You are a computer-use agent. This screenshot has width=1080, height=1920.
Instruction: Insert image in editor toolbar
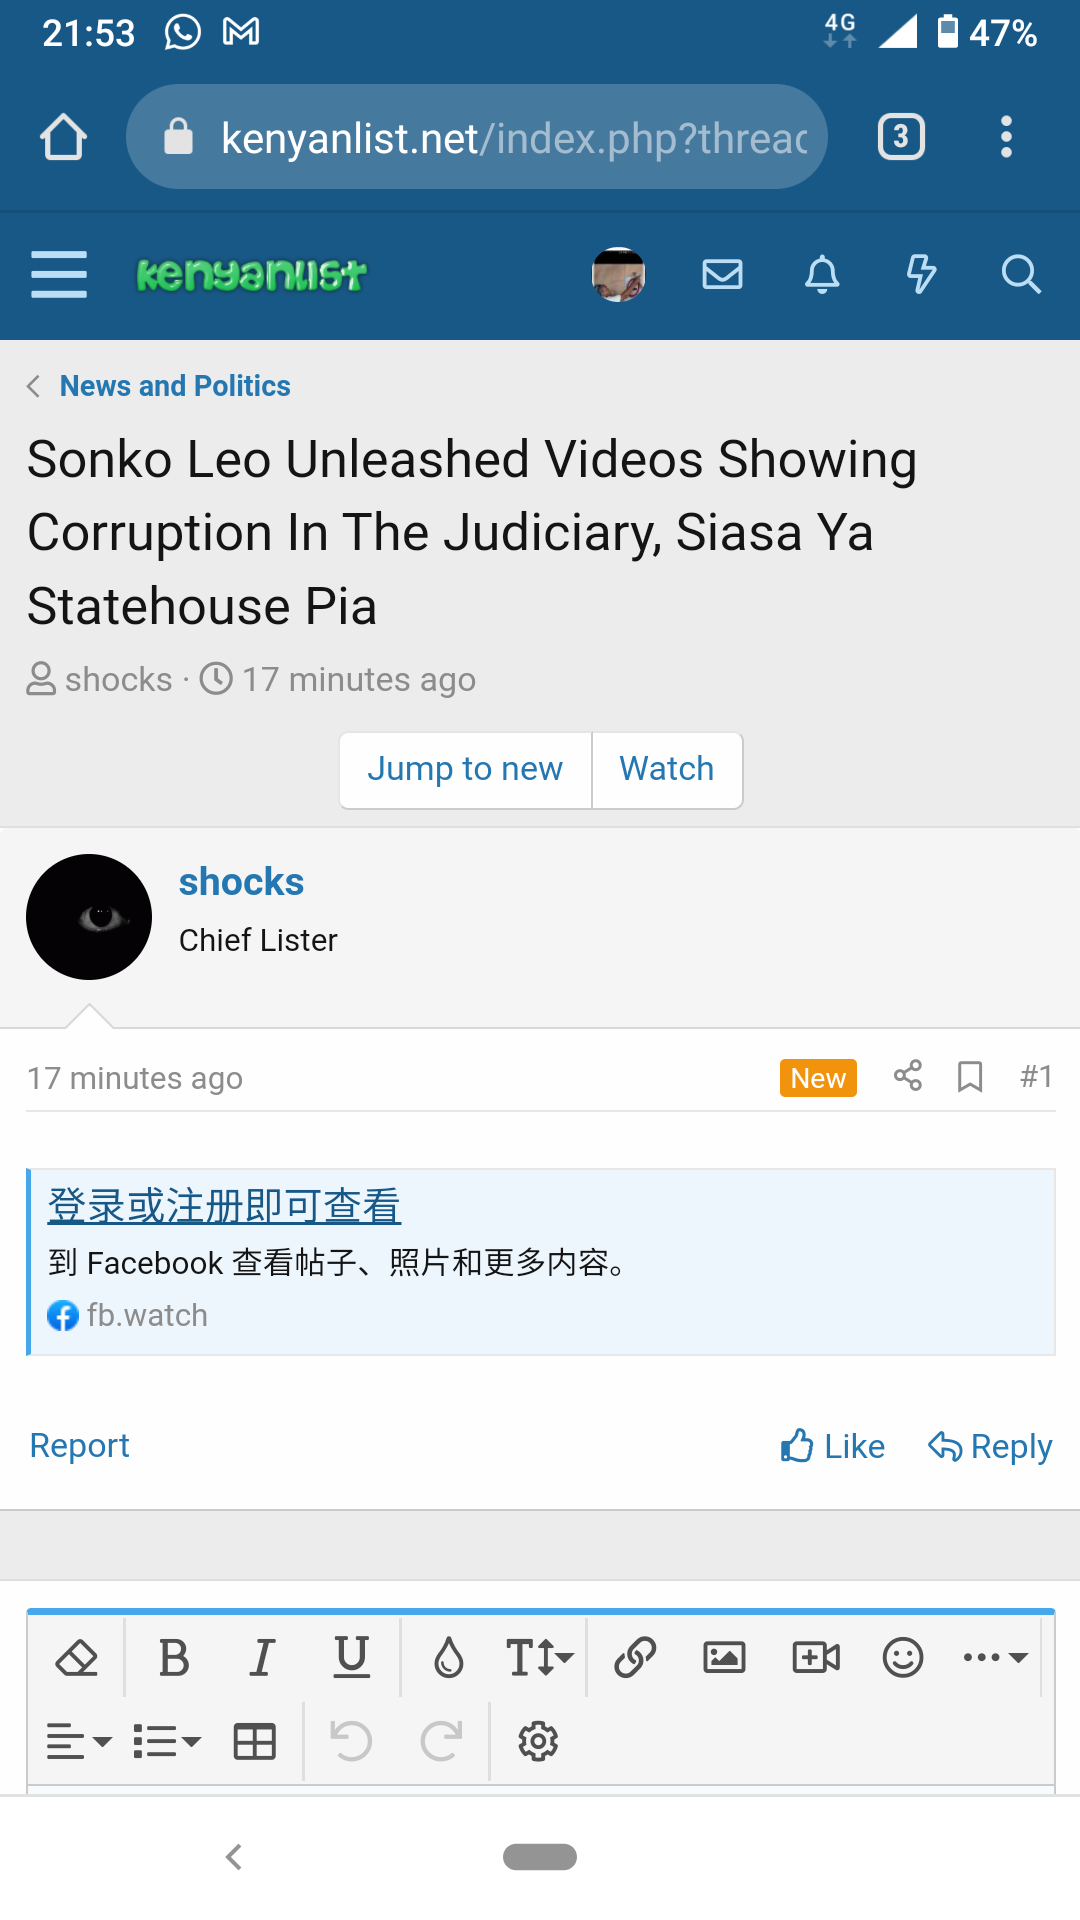pyautogui.click(x=724, y=1657)
